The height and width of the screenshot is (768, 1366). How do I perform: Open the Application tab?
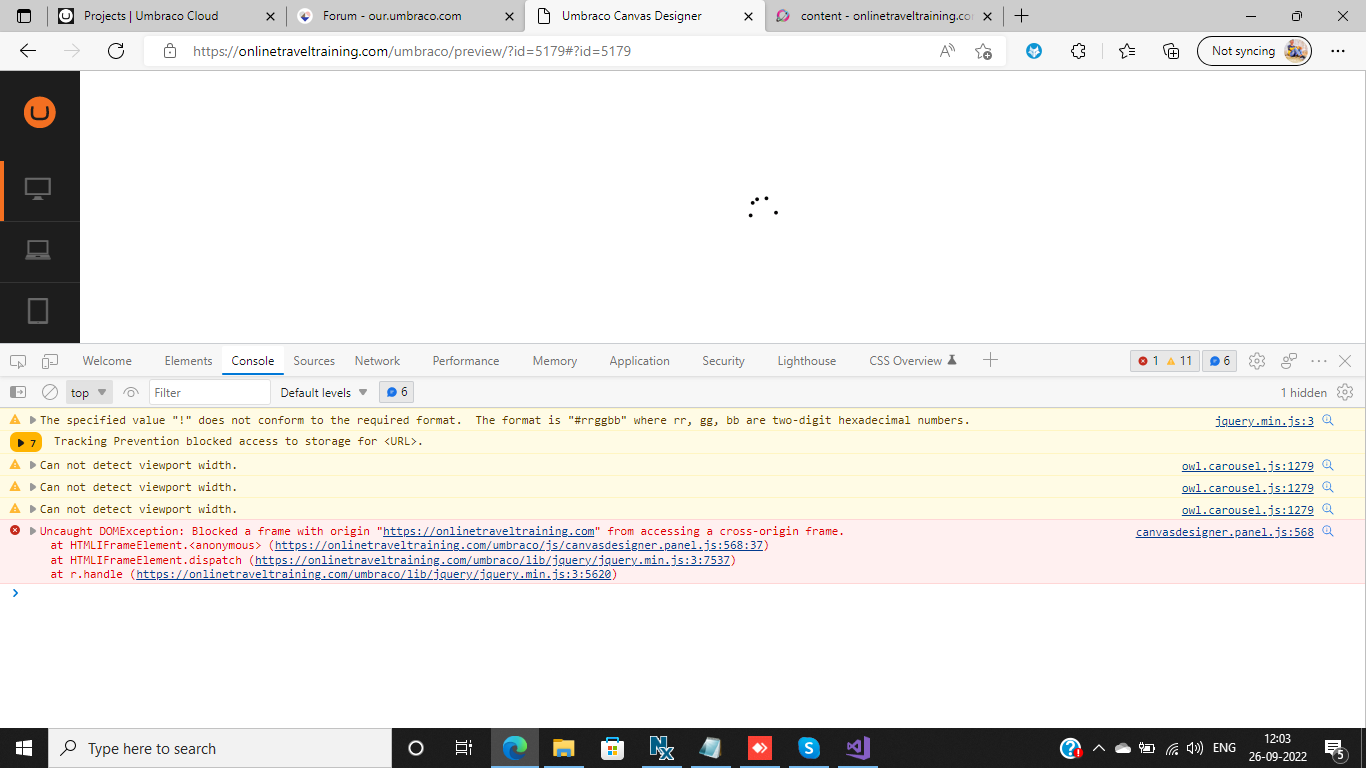(x=639, y=361)
